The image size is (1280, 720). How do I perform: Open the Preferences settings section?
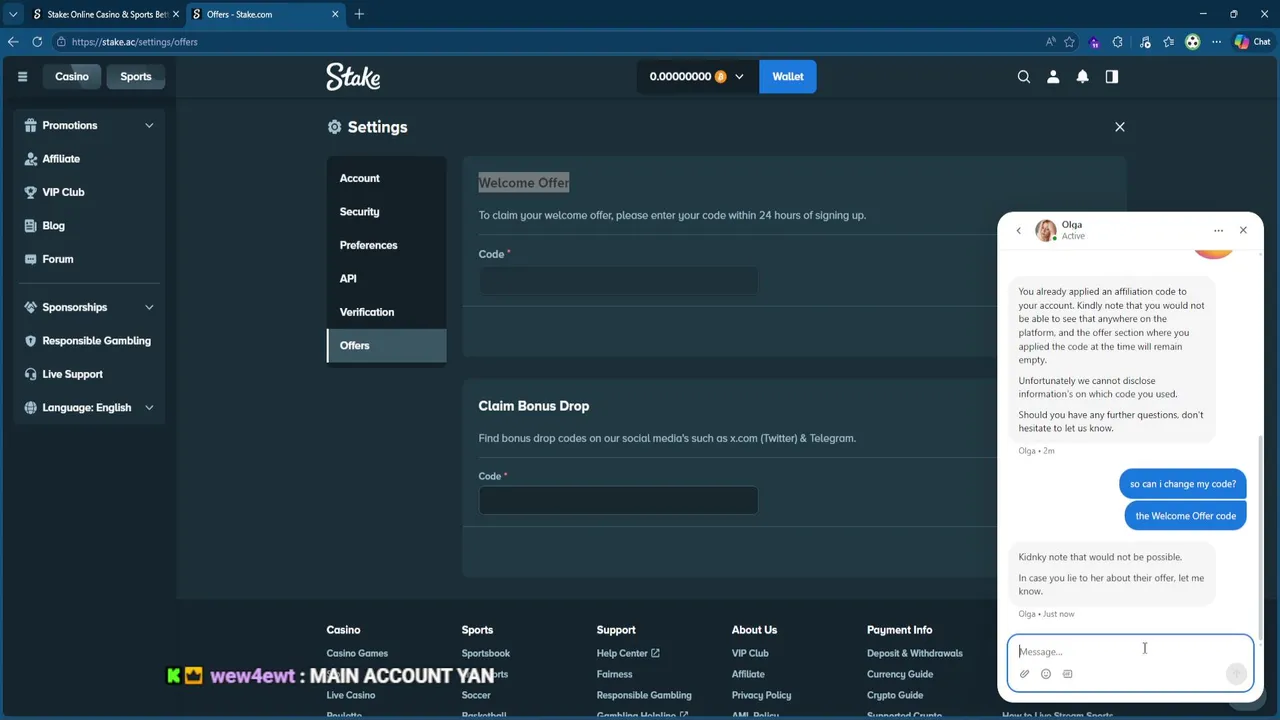386,245
